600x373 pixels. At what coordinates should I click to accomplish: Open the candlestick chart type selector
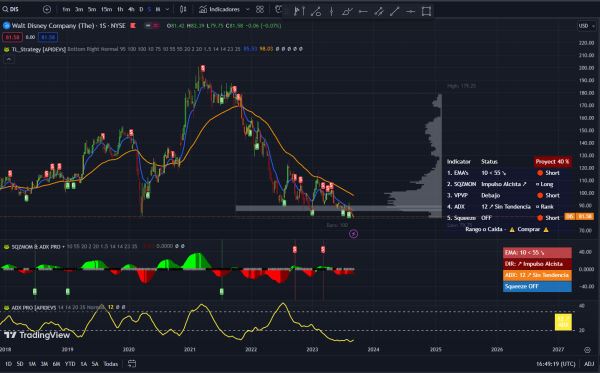click(183, 9)
